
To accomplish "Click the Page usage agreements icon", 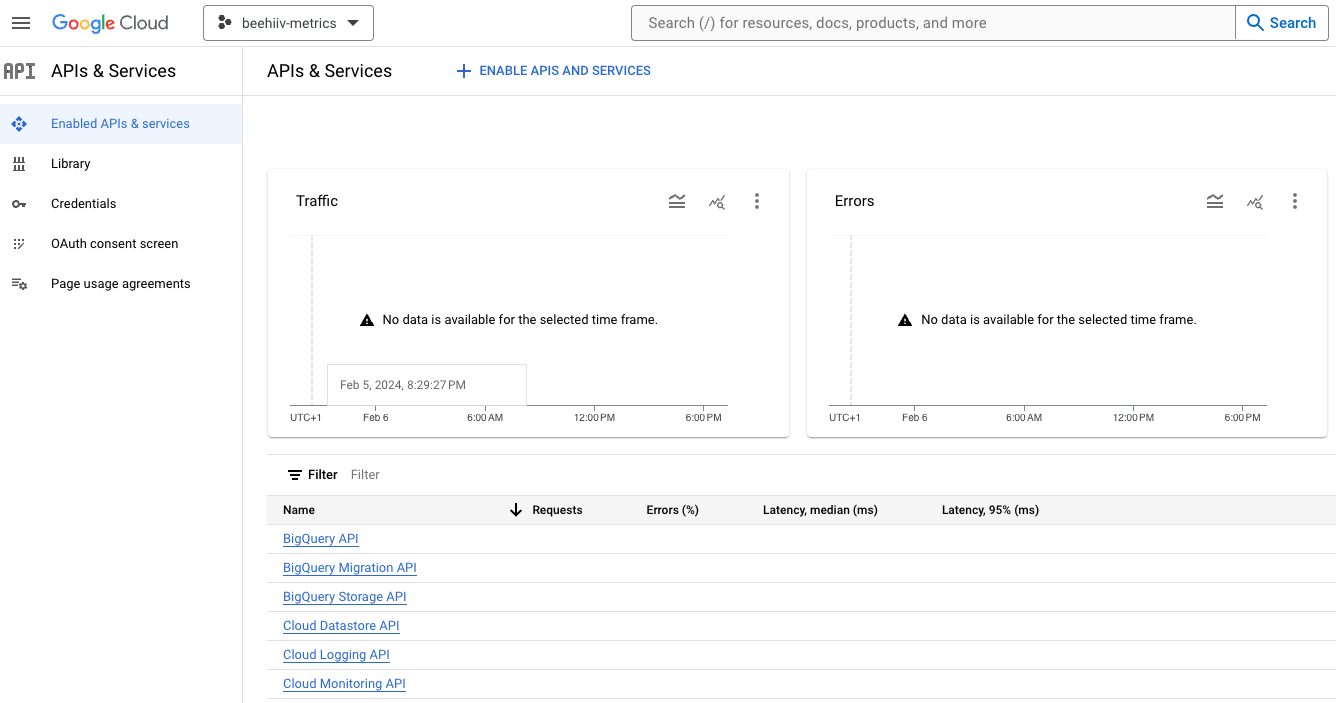I will (19, 284).
